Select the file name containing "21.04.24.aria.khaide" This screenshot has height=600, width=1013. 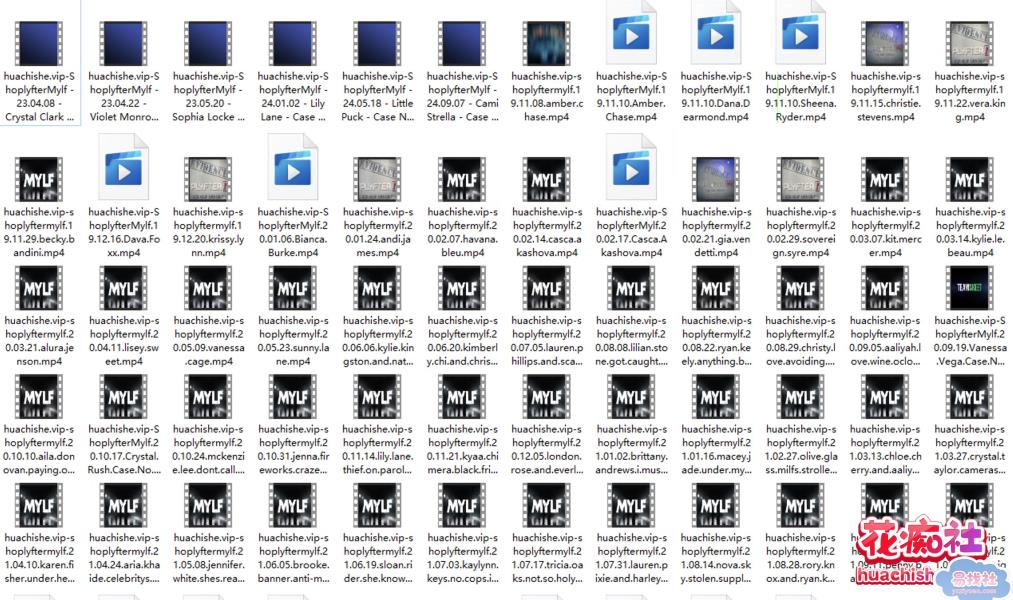pos(123,558)
